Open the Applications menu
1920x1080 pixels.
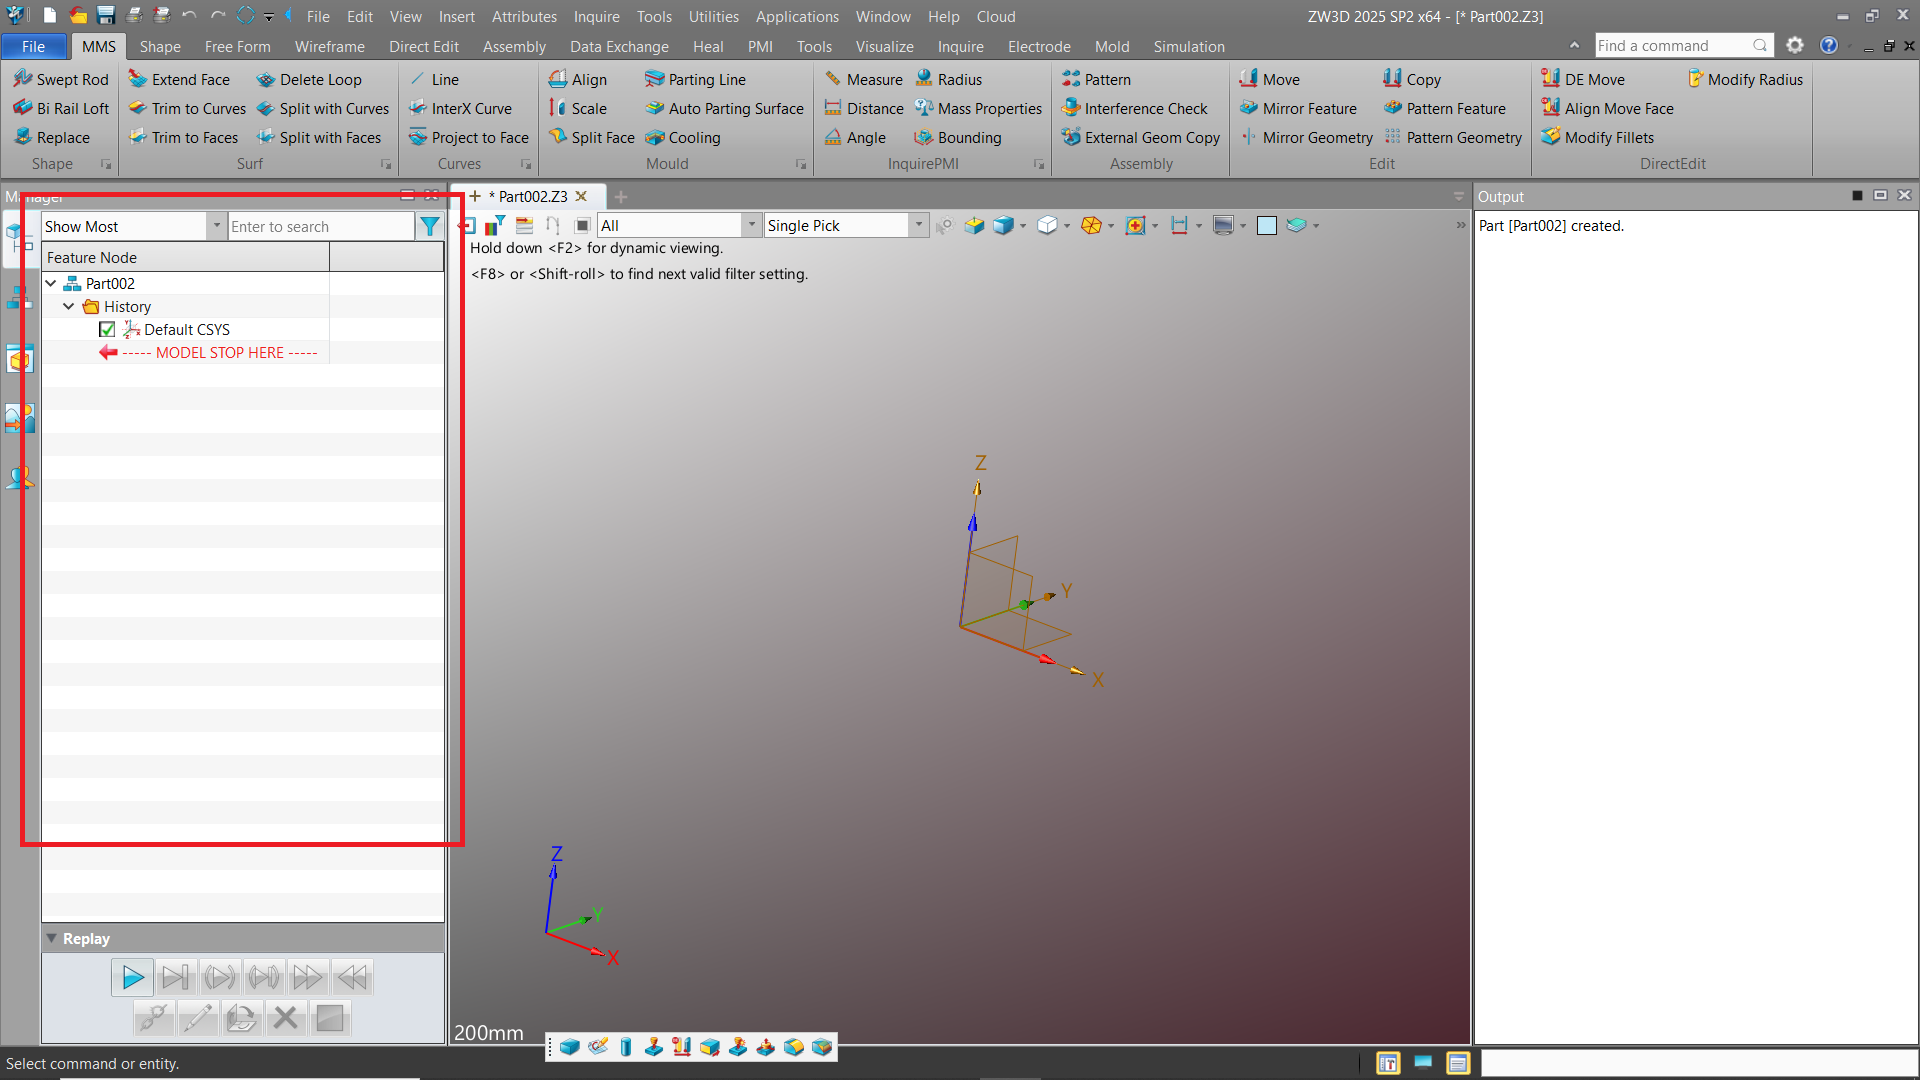(x=797, y=16)
